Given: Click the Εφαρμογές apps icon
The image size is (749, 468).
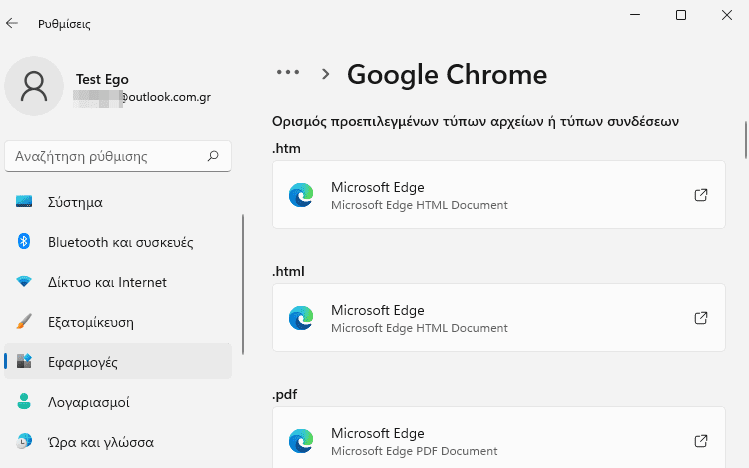Looking at the screenshot, I should point(24,361).
